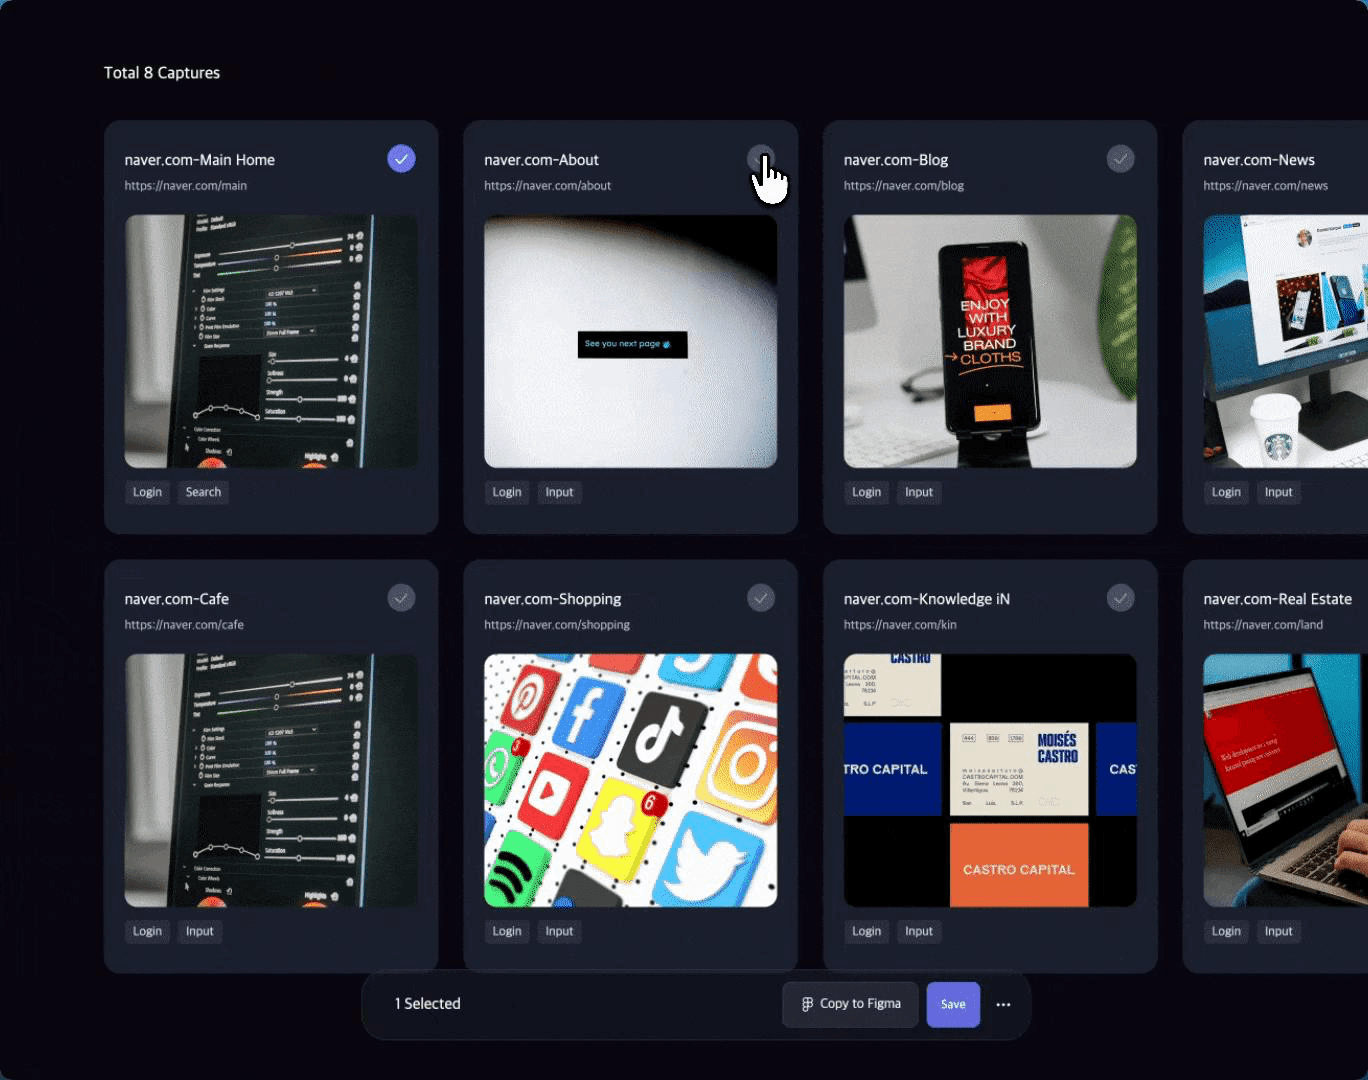Click the naver.com-Shopping title
This screenshot has height=1080, width=1368.
point(552,599)
